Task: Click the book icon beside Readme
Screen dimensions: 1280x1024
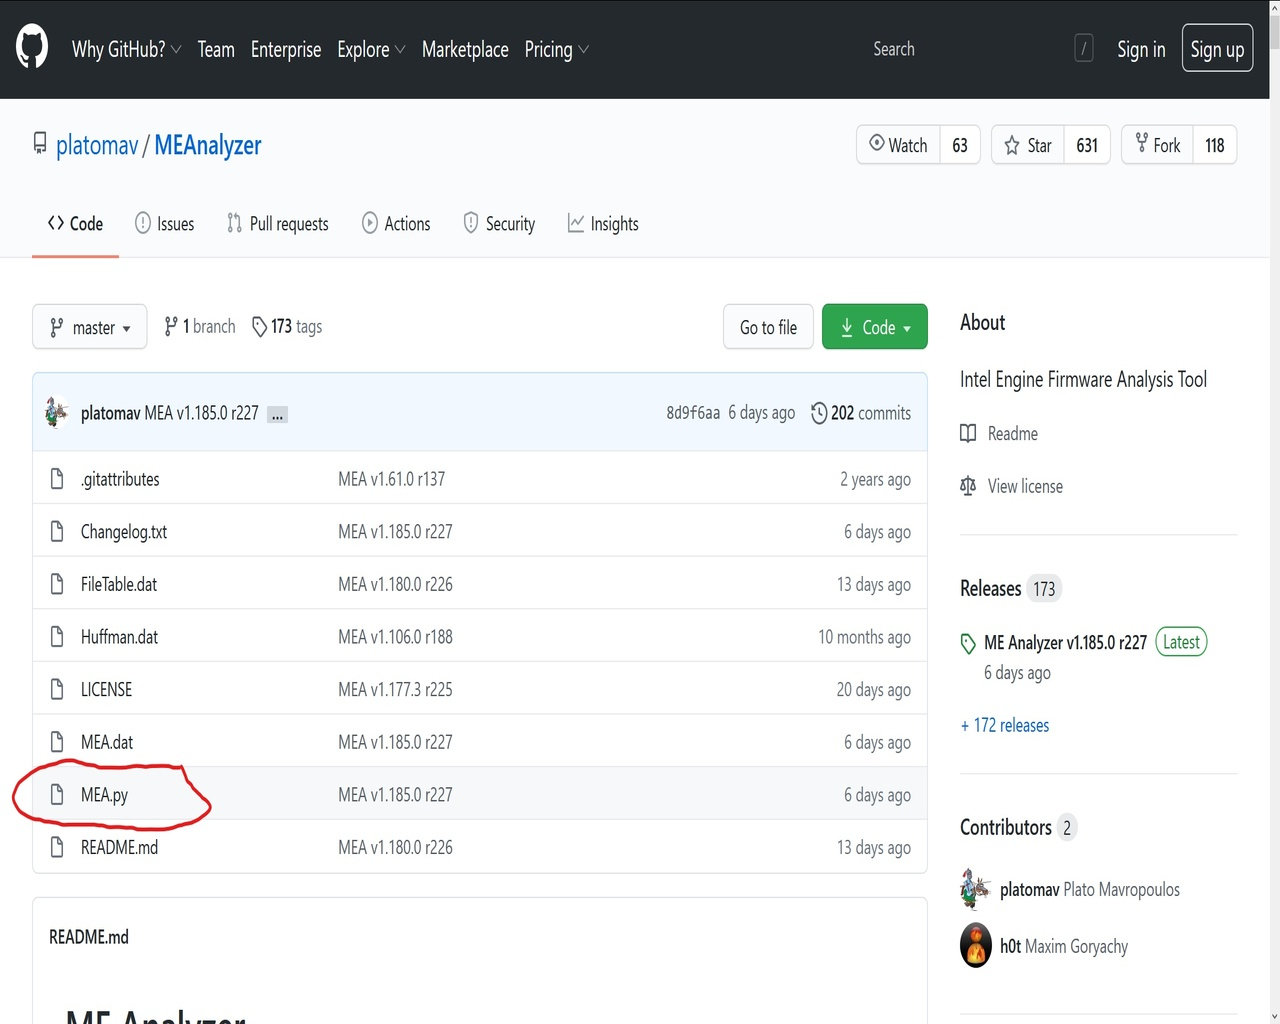Action: [x=968, y=433]
